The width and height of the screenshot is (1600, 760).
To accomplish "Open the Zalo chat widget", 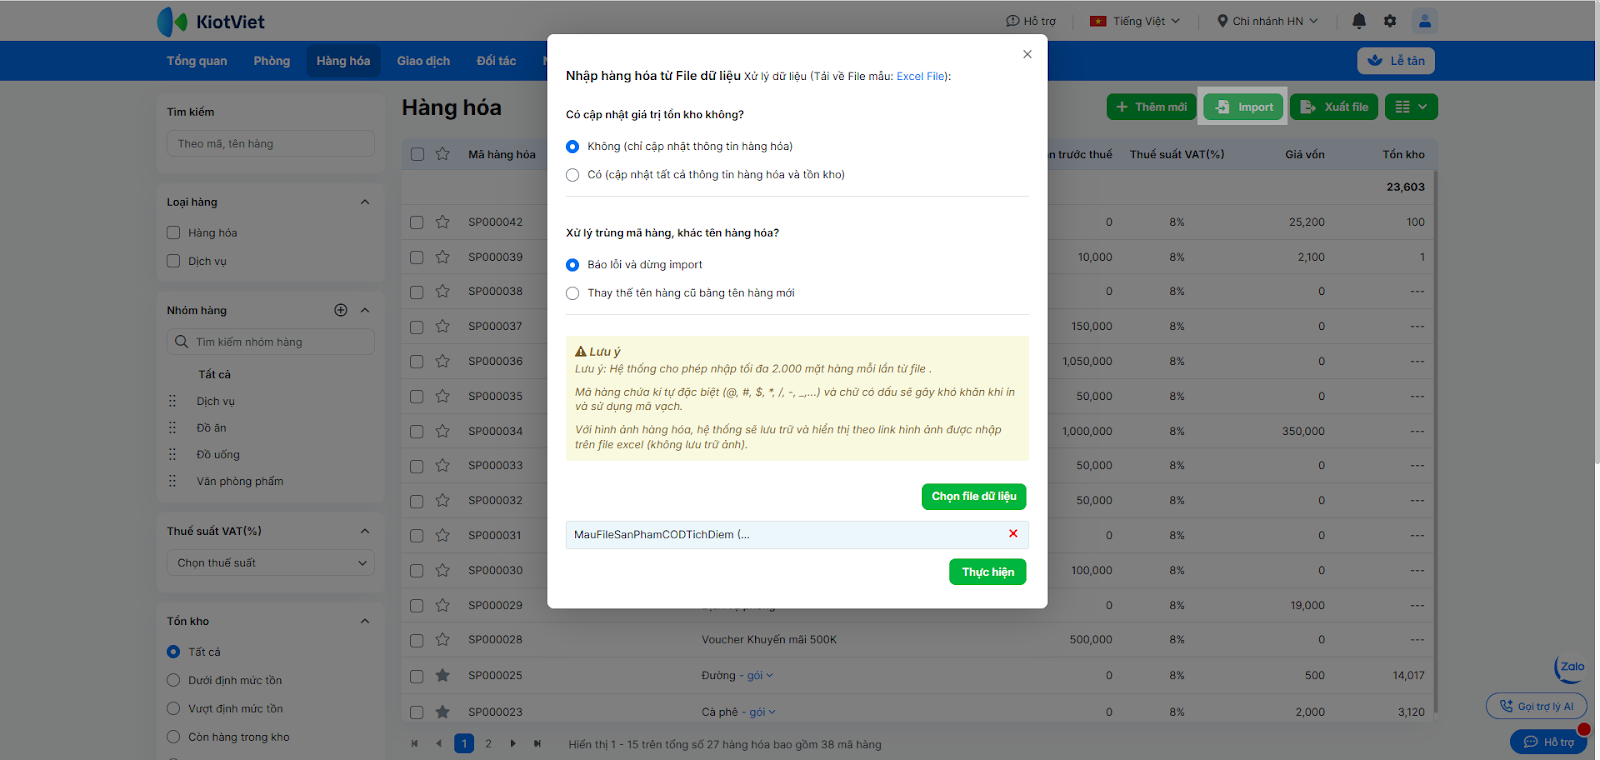I will 1571,667.
